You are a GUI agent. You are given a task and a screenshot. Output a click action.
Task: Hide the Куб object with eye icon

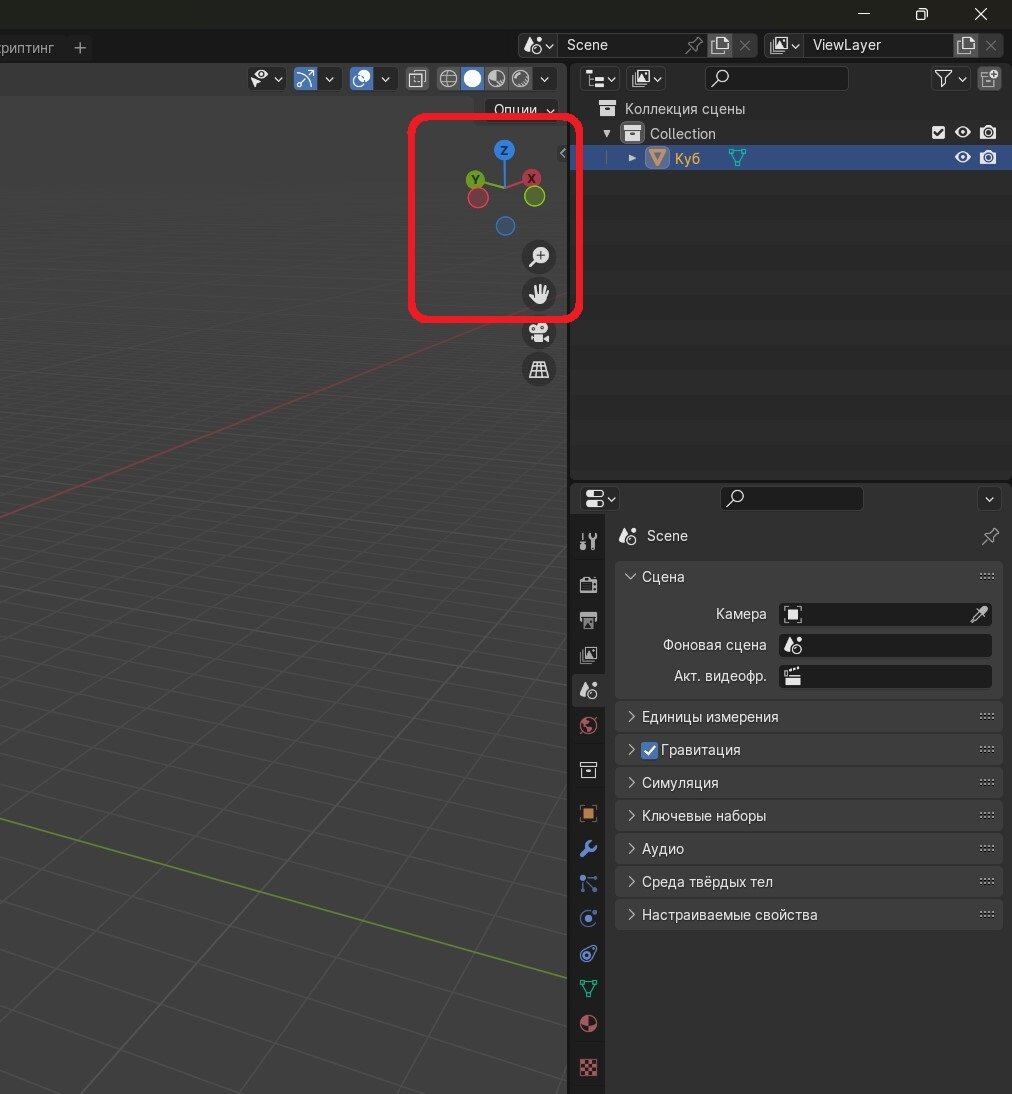[x=962, y=158]
